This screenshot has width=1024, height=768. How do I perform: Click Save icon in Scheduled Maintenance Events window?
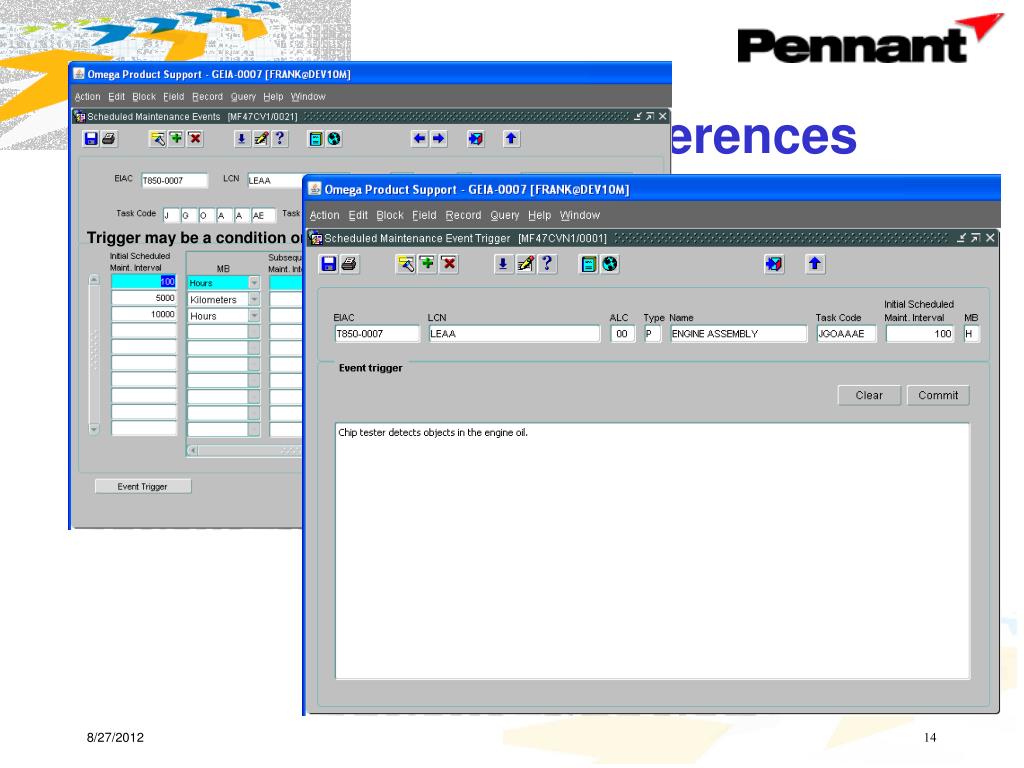[x=91, y=138]
